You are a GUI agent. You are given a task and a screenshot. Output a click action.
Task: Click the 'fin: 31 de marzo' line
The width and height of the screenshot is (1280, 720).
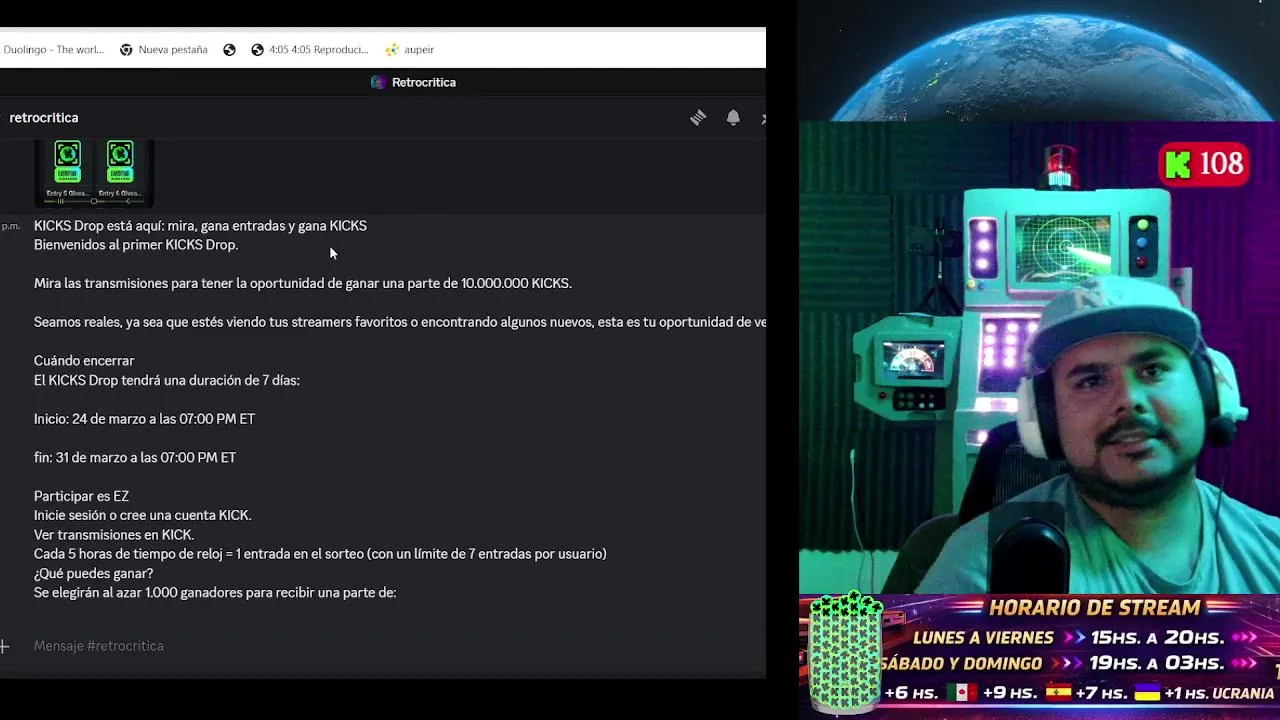click(x=135, y=458)
